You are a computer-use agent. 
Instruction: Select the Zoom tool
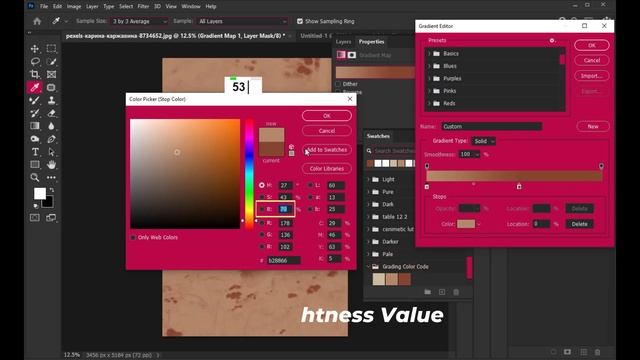[35, 178]
